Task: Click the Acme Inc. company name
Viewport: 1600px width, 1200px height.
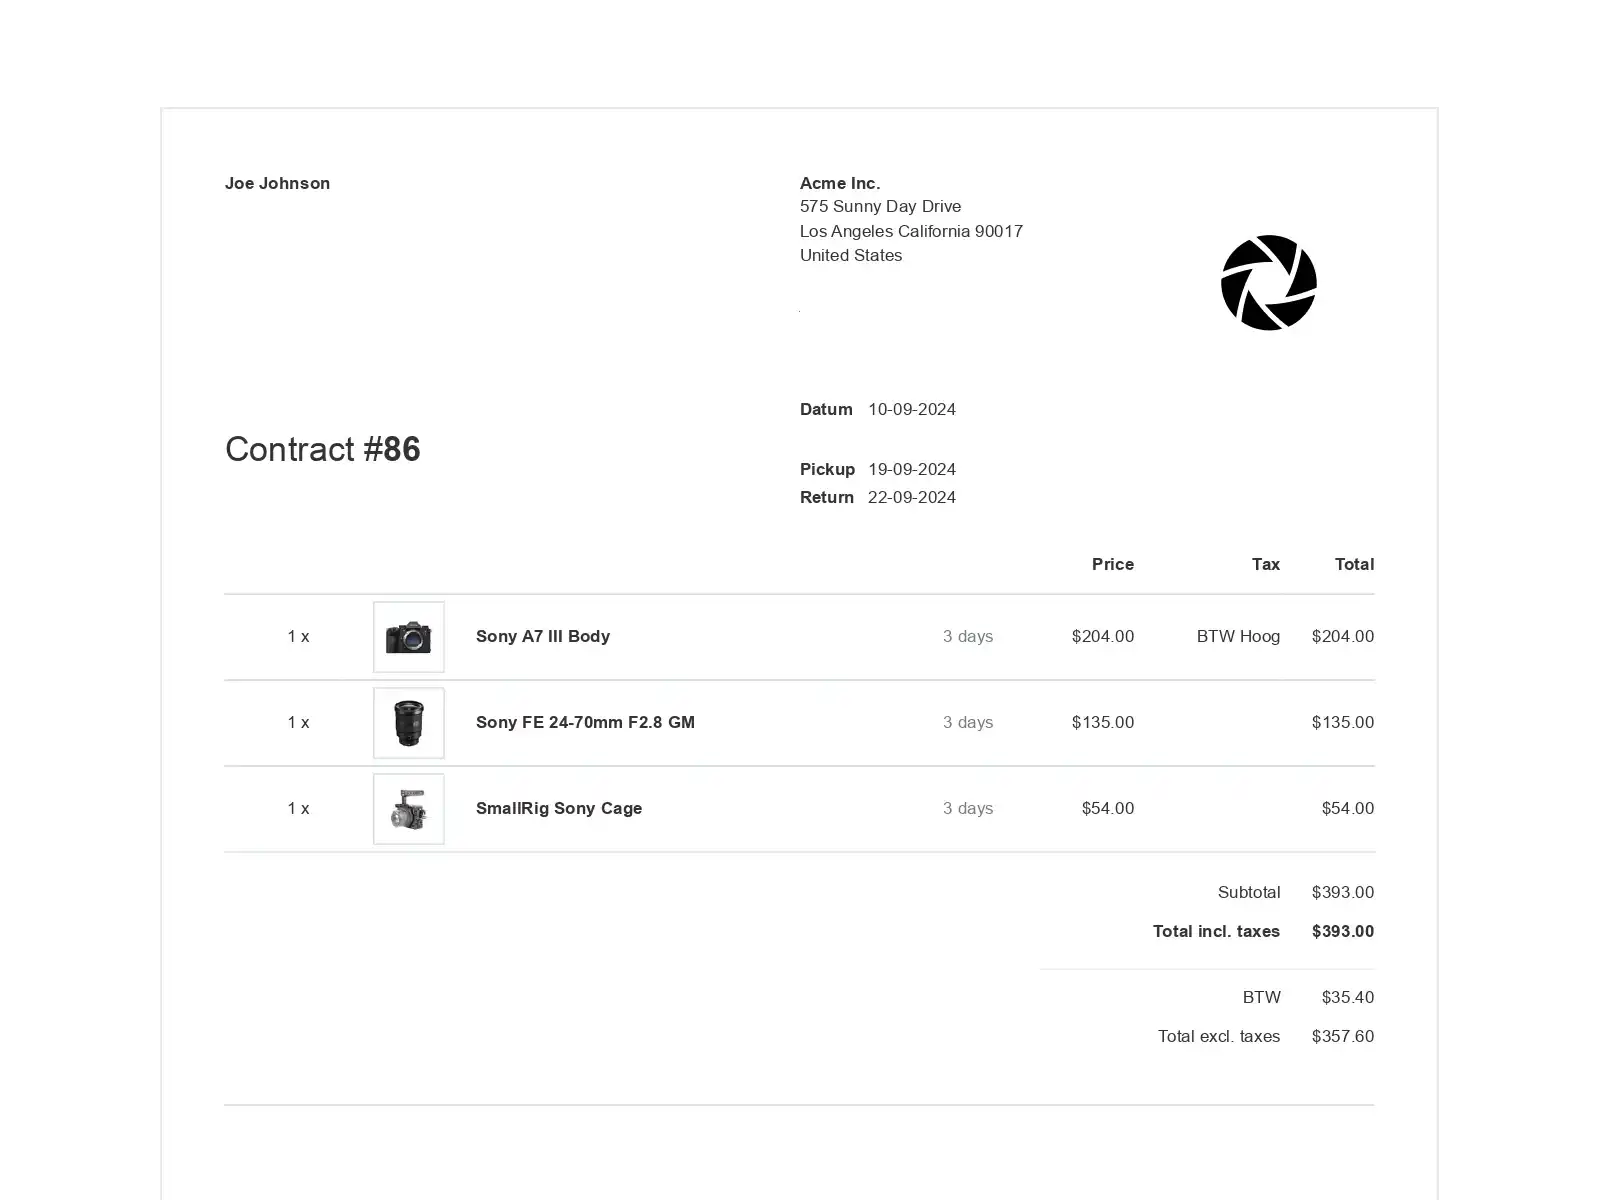Action: (x=839, y=183)
